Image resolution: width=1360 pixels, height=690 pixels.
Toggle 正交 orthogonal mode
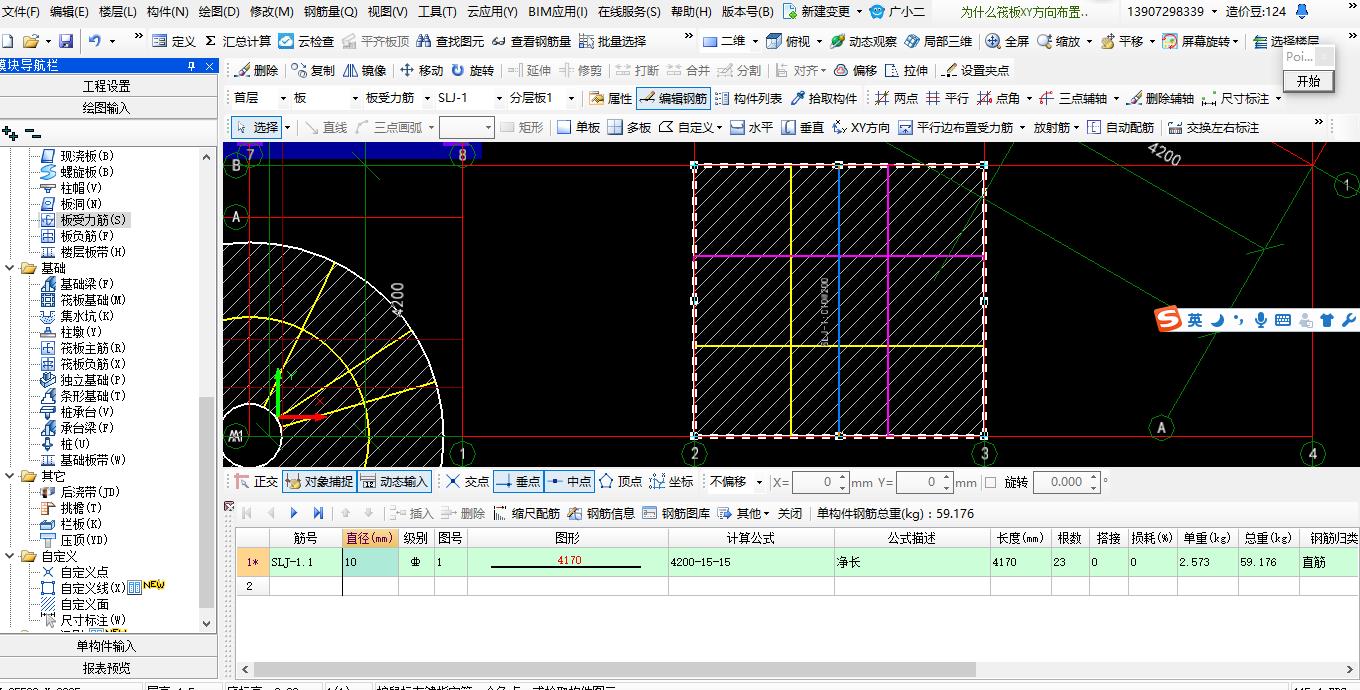[x=256, y=481]
